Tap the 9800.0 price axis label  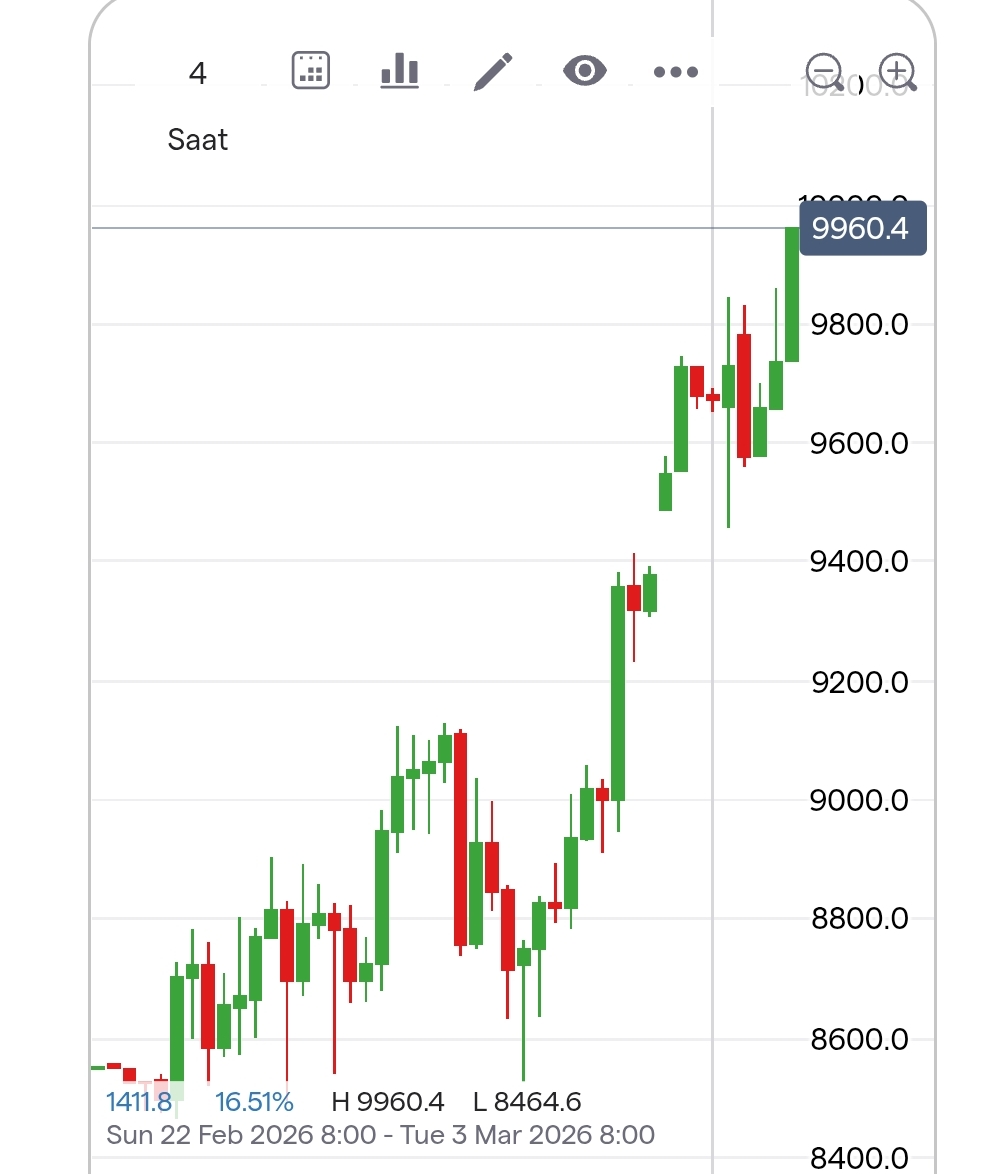point(860,324)
